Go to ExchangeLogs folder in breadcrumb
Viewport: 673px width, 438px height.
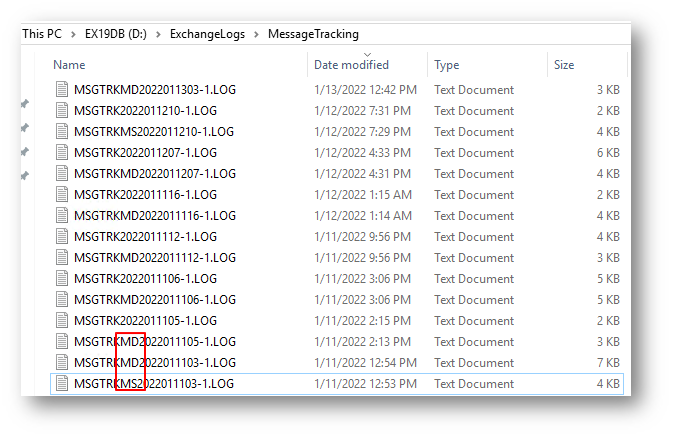pos(207,34)
